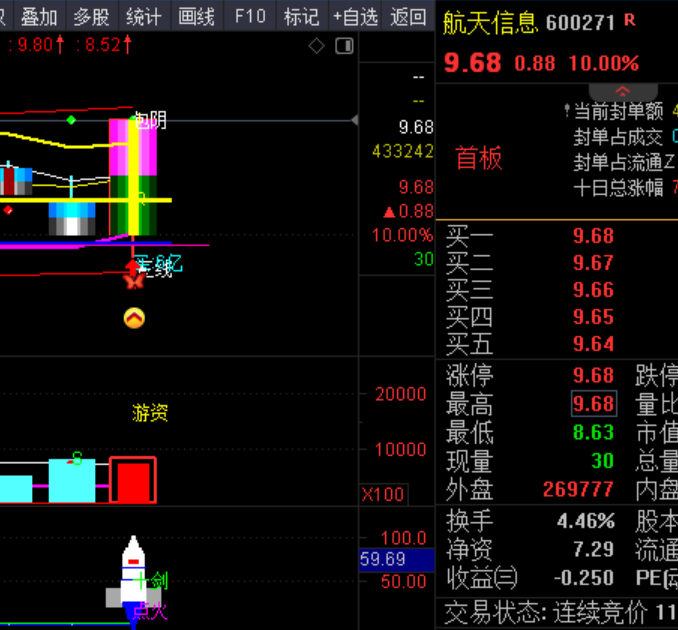Click the 买一 price 9.68
Viewport: 678px width, 630px height.
pyautogui.click(x=593, y=236)
